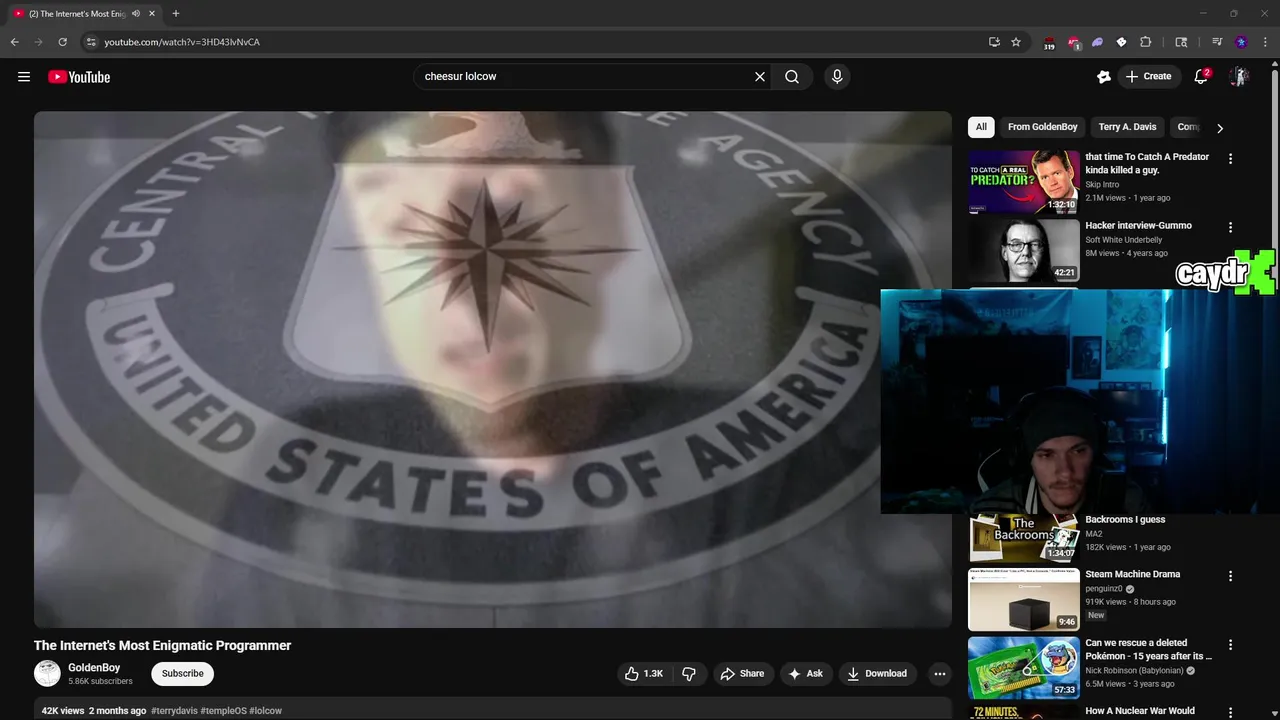
Task: View site information in the address bar
Action: [90, 42]
